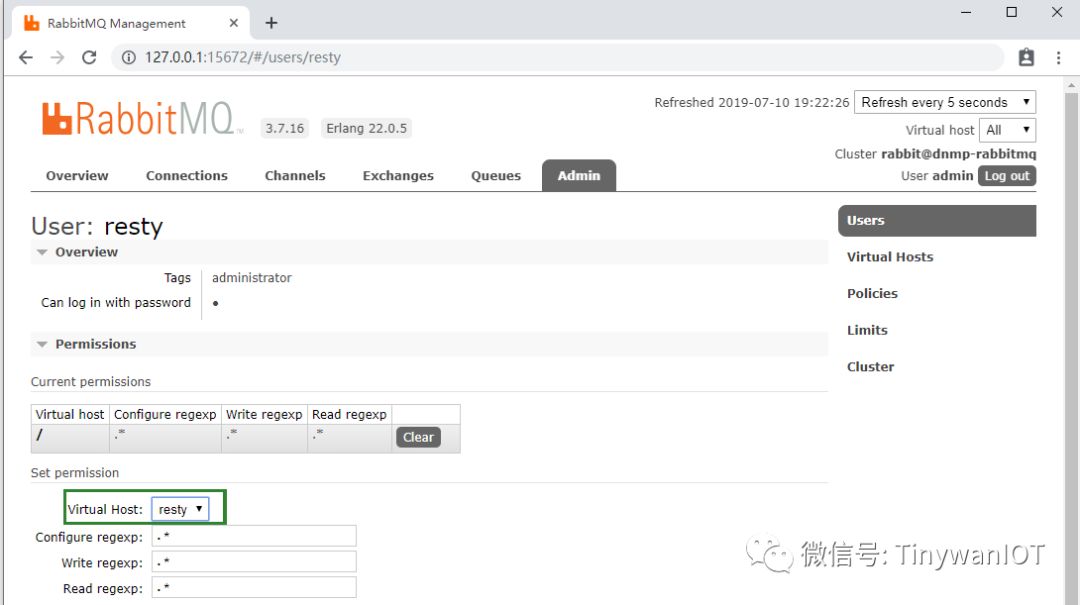Click the Virtual host column header

pos(70,414)
